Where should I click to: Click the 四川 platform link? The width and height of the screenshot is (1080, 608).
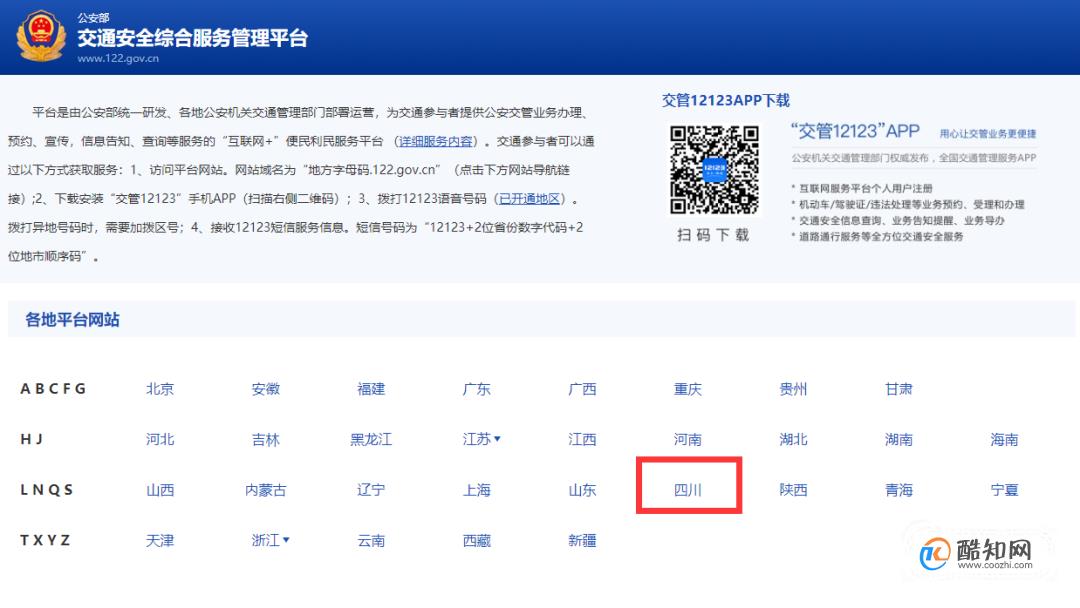click(687, 490)
